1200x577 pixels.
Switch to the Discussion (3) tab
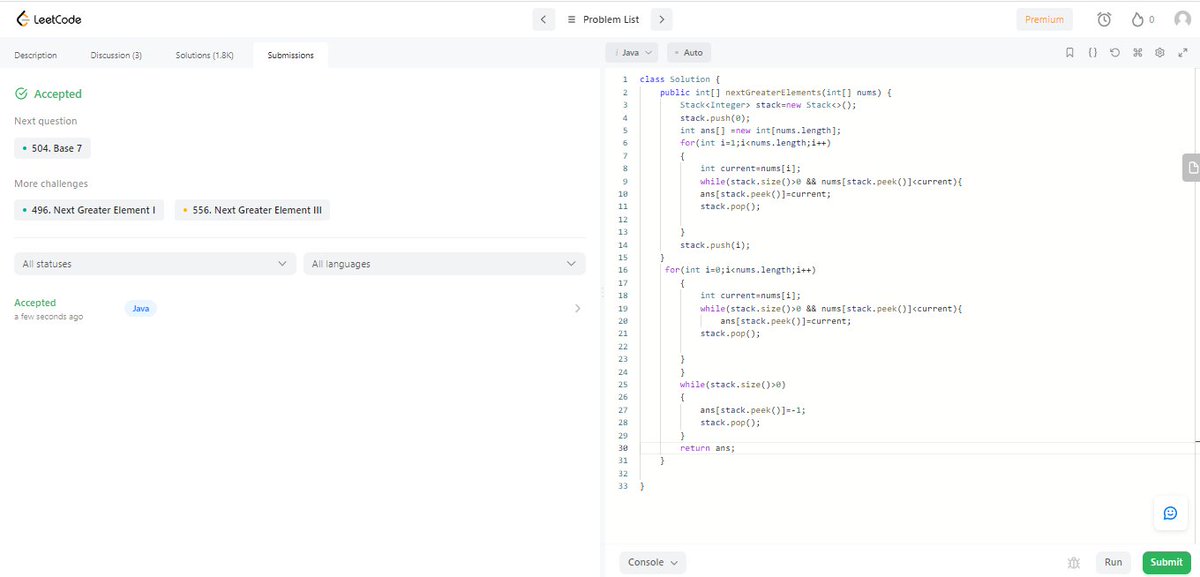coord(116,55)
